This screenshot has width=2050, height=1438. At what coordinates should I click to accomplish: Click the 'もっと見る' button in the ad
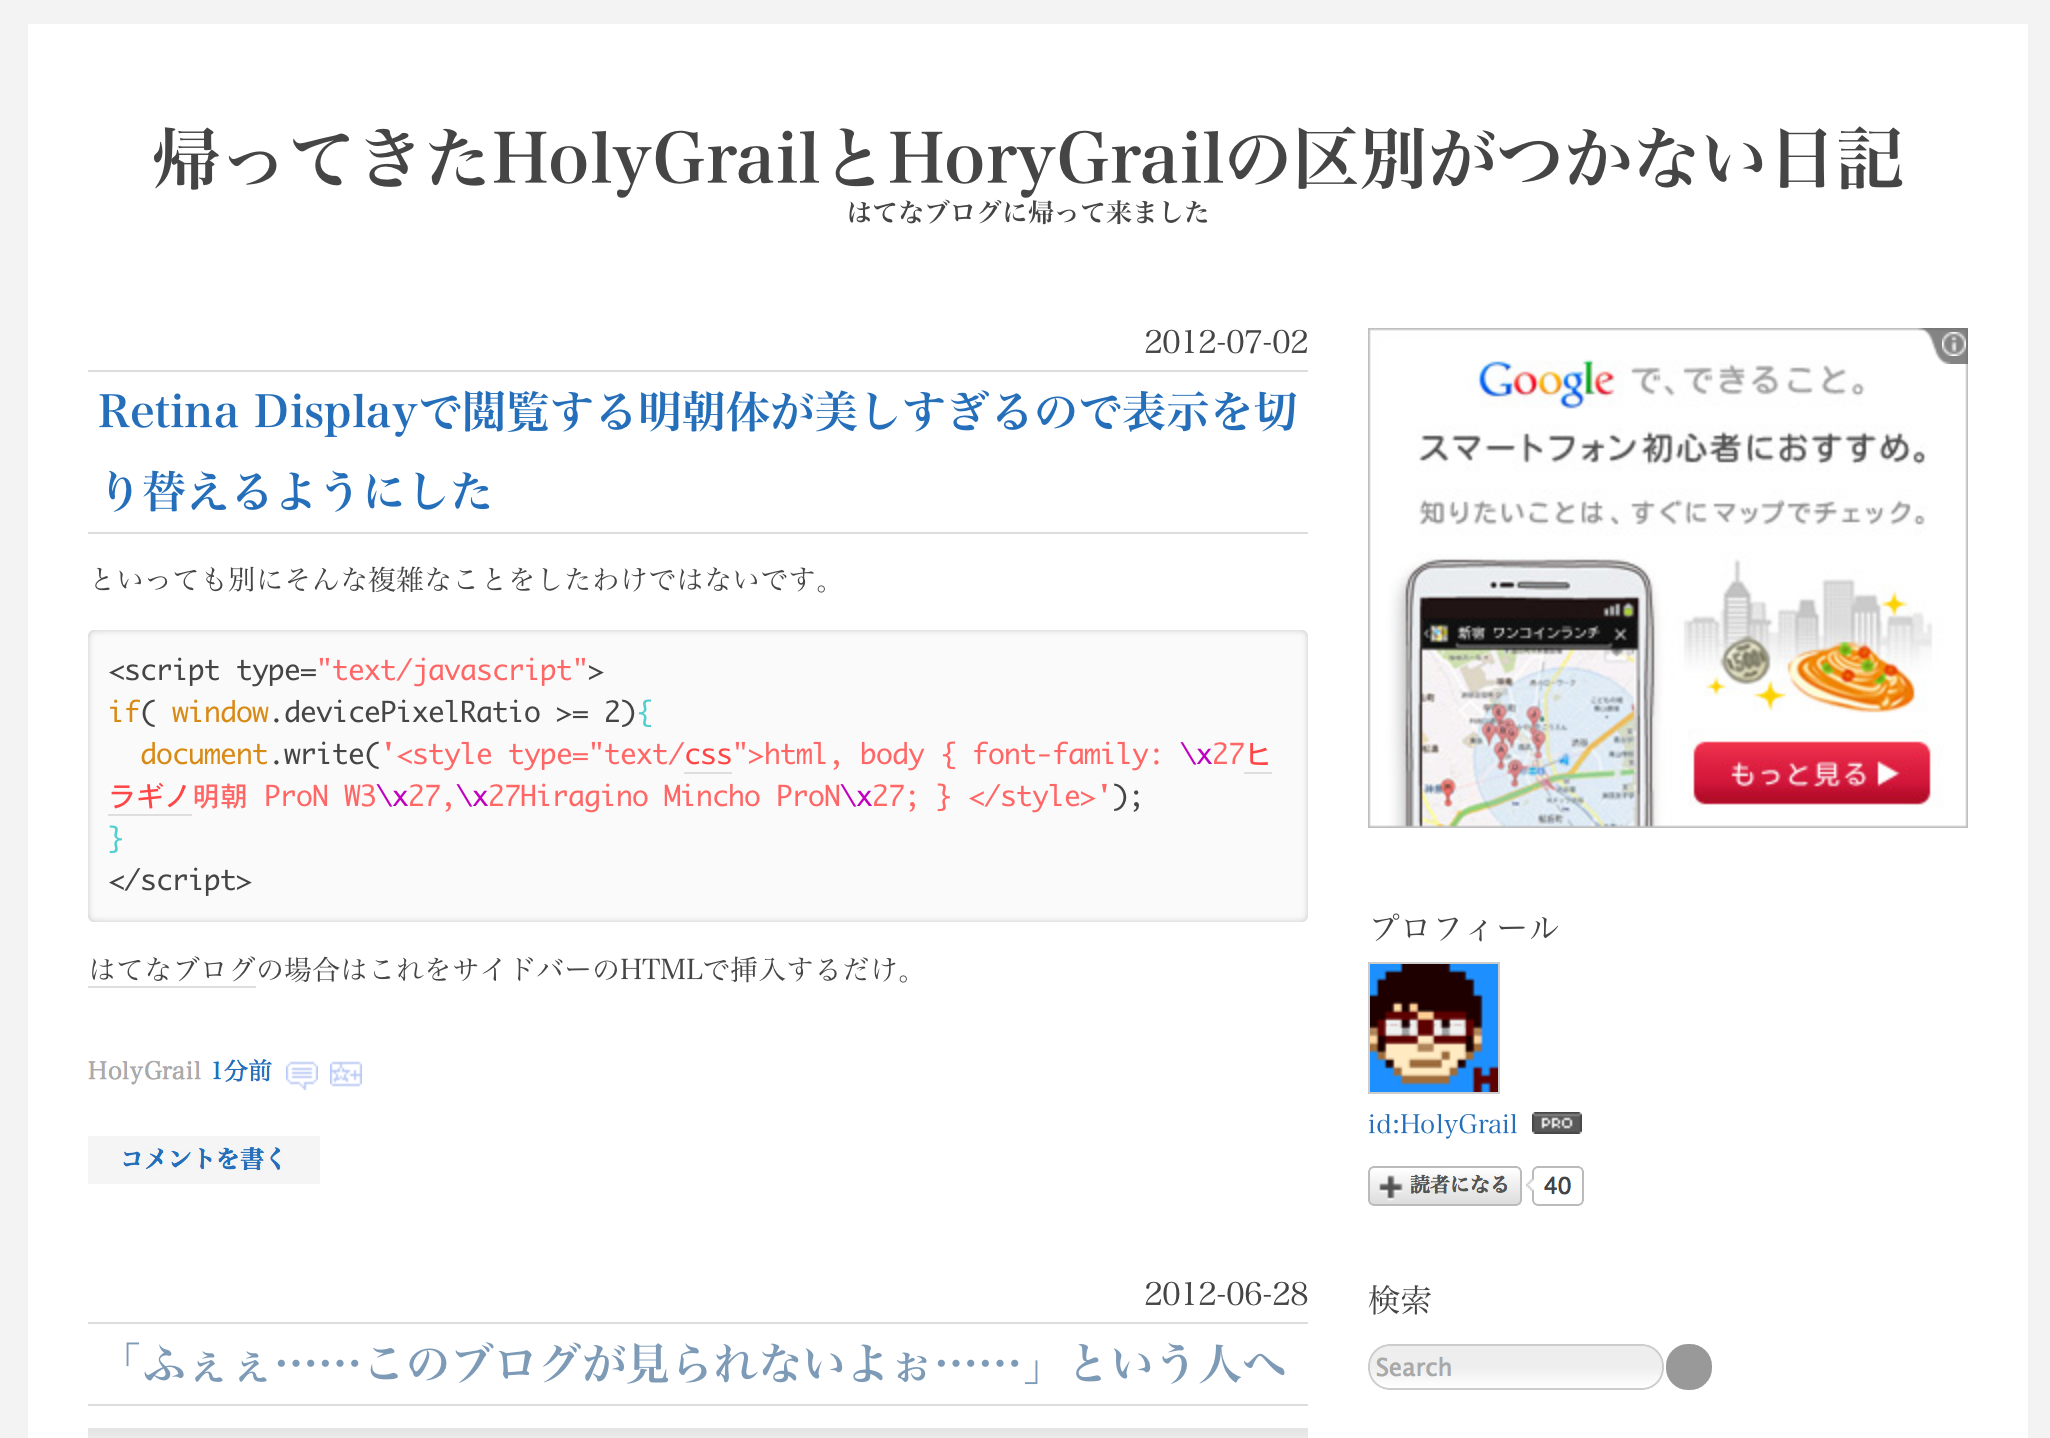1811,773
